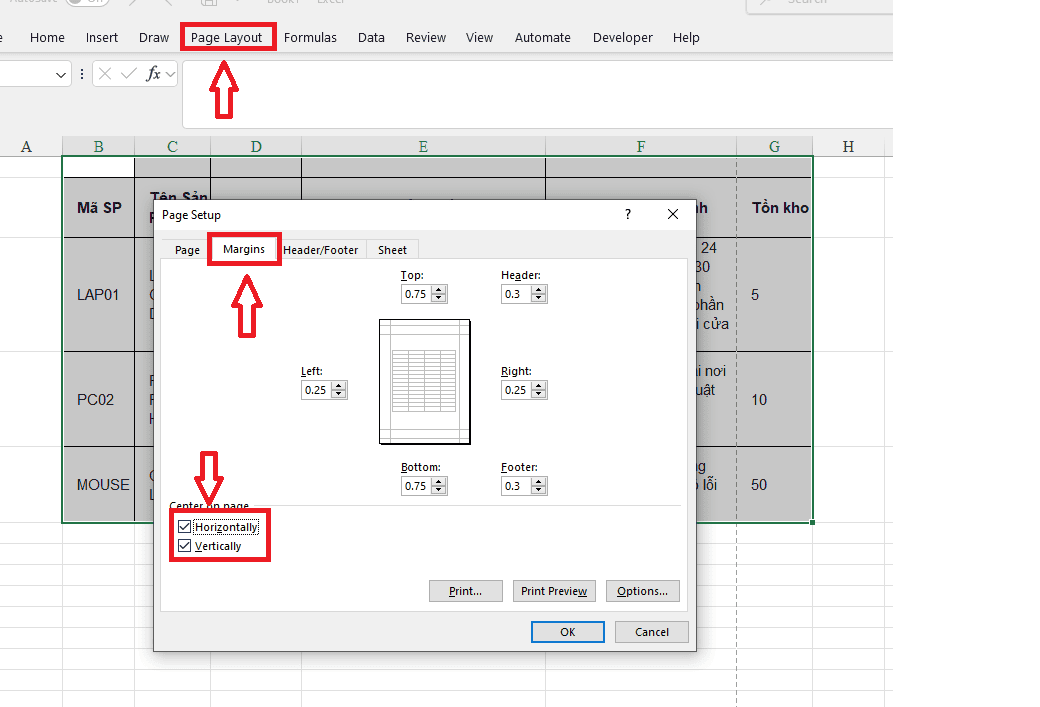Increase the Top margin with up arrow
The width and height of the screenshot is (1040, 707).
[439, 290]
